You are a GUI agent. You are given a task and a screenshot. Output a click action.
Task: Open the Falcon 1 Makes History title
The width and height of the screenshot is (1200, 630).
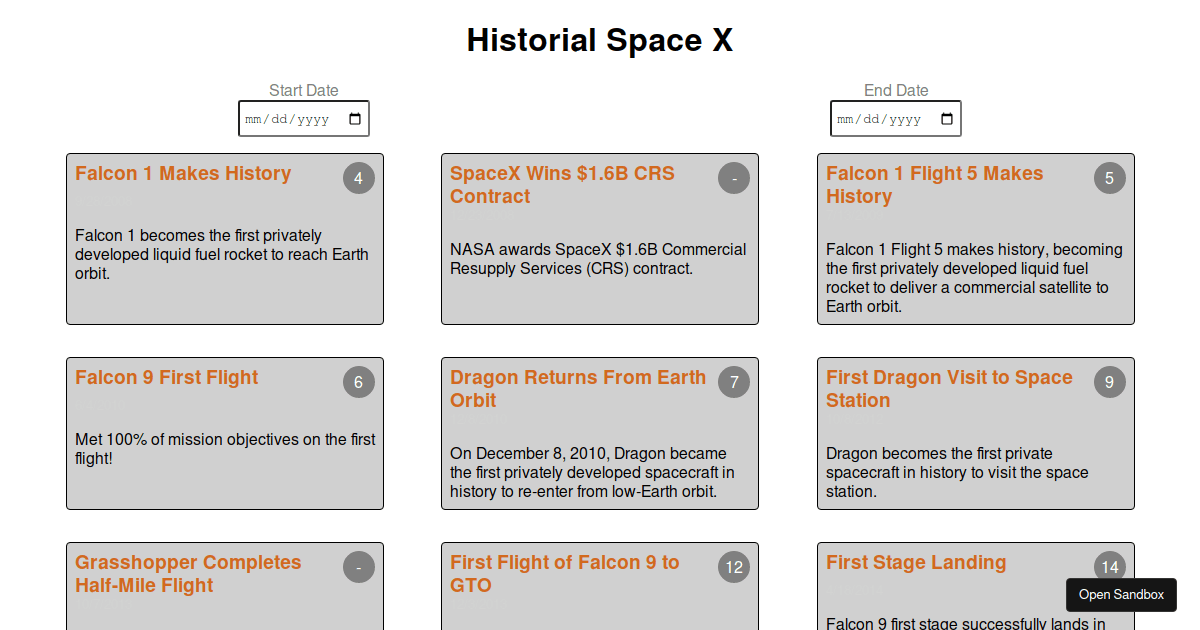[x=183, y=173]
